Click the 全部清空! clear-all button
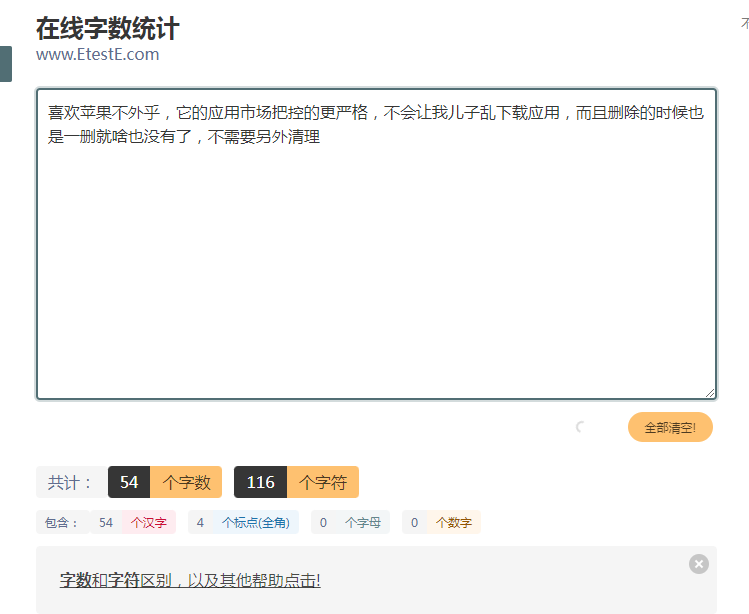This screenshot has width=749, height=614. [670, 427]
